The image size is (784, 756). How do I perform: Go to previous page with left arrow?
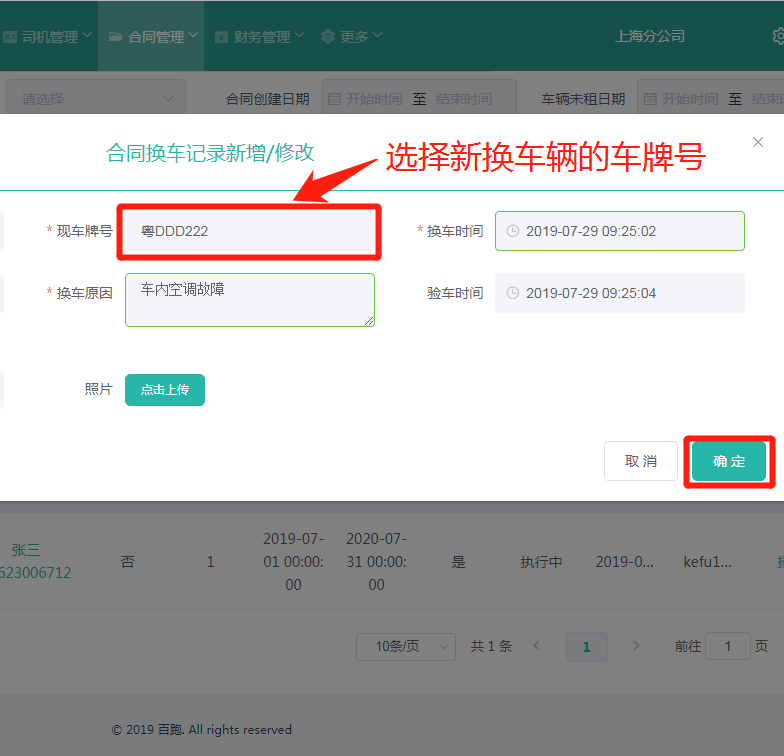coord(536,647)
